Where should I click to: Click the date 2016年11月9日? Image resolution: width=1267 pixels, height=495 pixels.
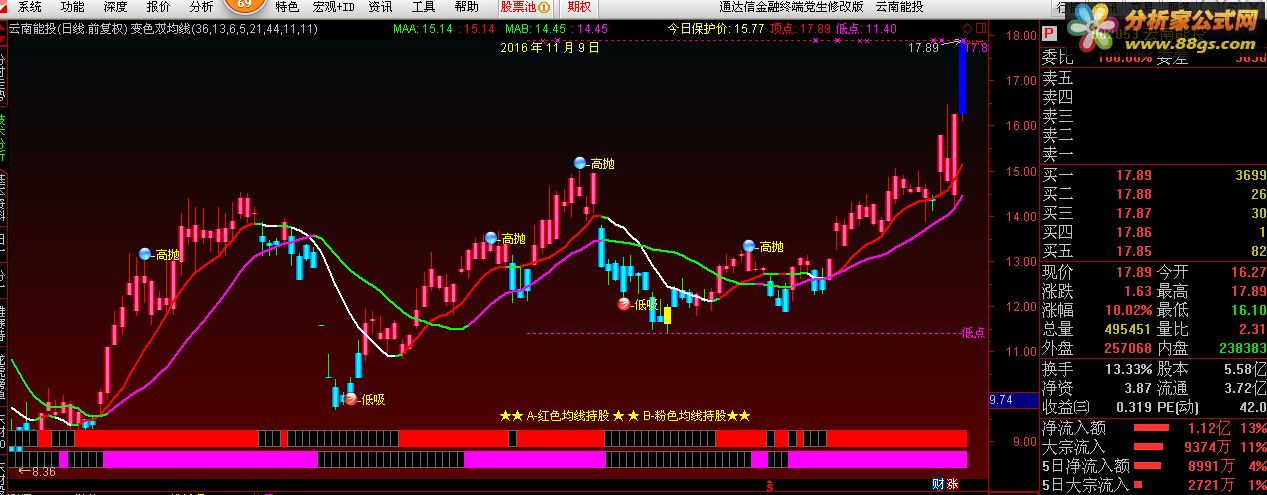tap(552, 46)
